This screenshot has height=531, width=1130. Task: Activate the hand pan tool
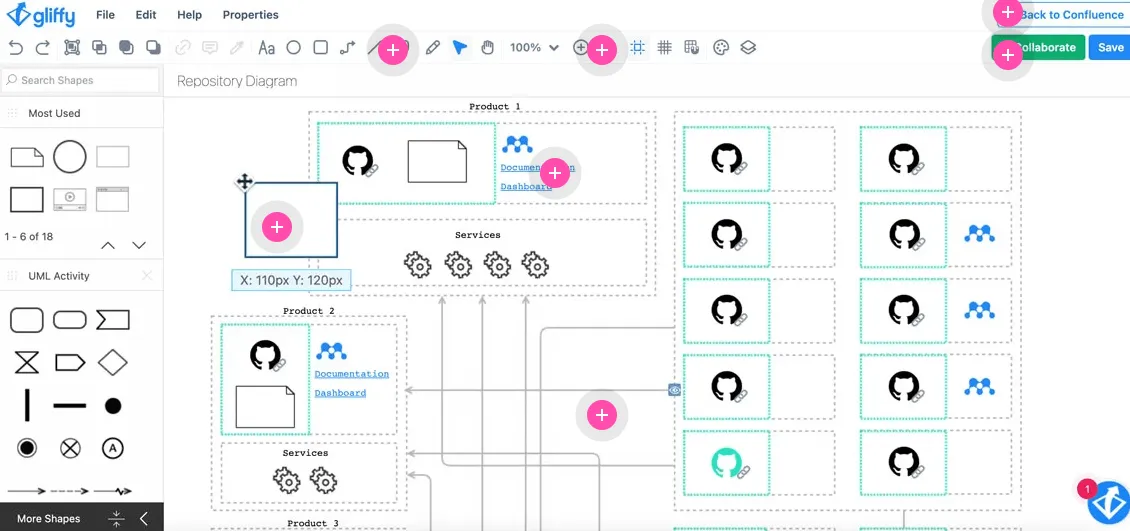[x=488, y=48]
